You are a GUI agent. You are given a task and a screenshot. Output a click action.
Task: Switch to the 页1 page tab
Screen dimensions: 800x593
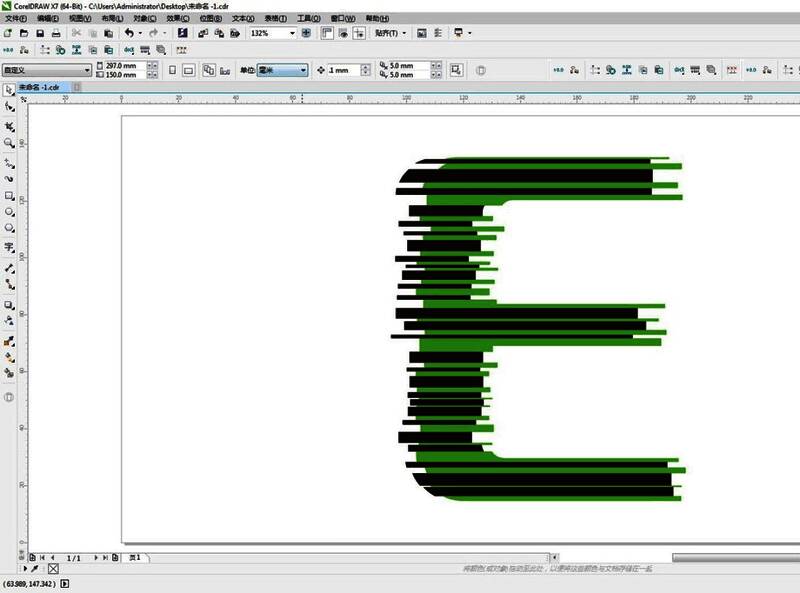click(x=134, y=557)
